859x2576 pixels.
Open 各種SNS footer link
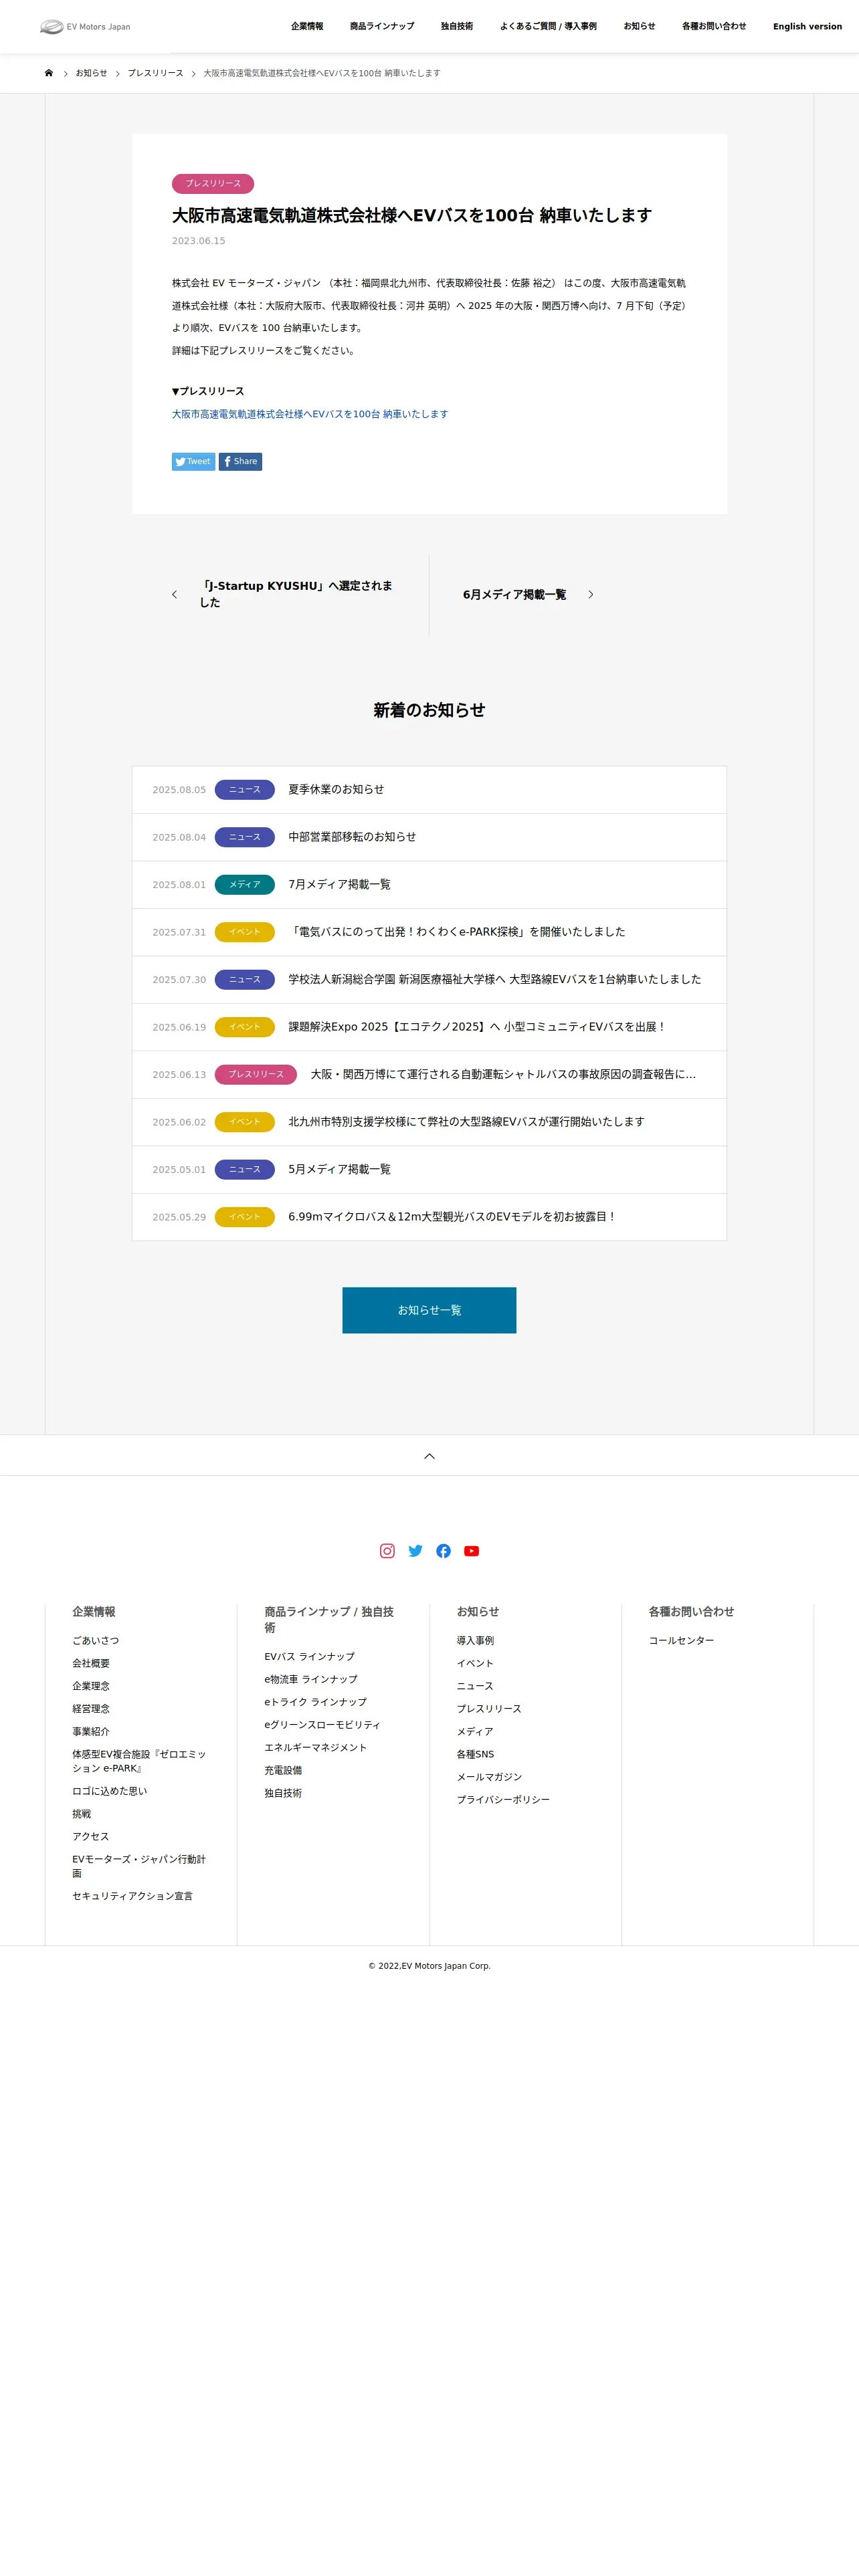point(475,1755)
